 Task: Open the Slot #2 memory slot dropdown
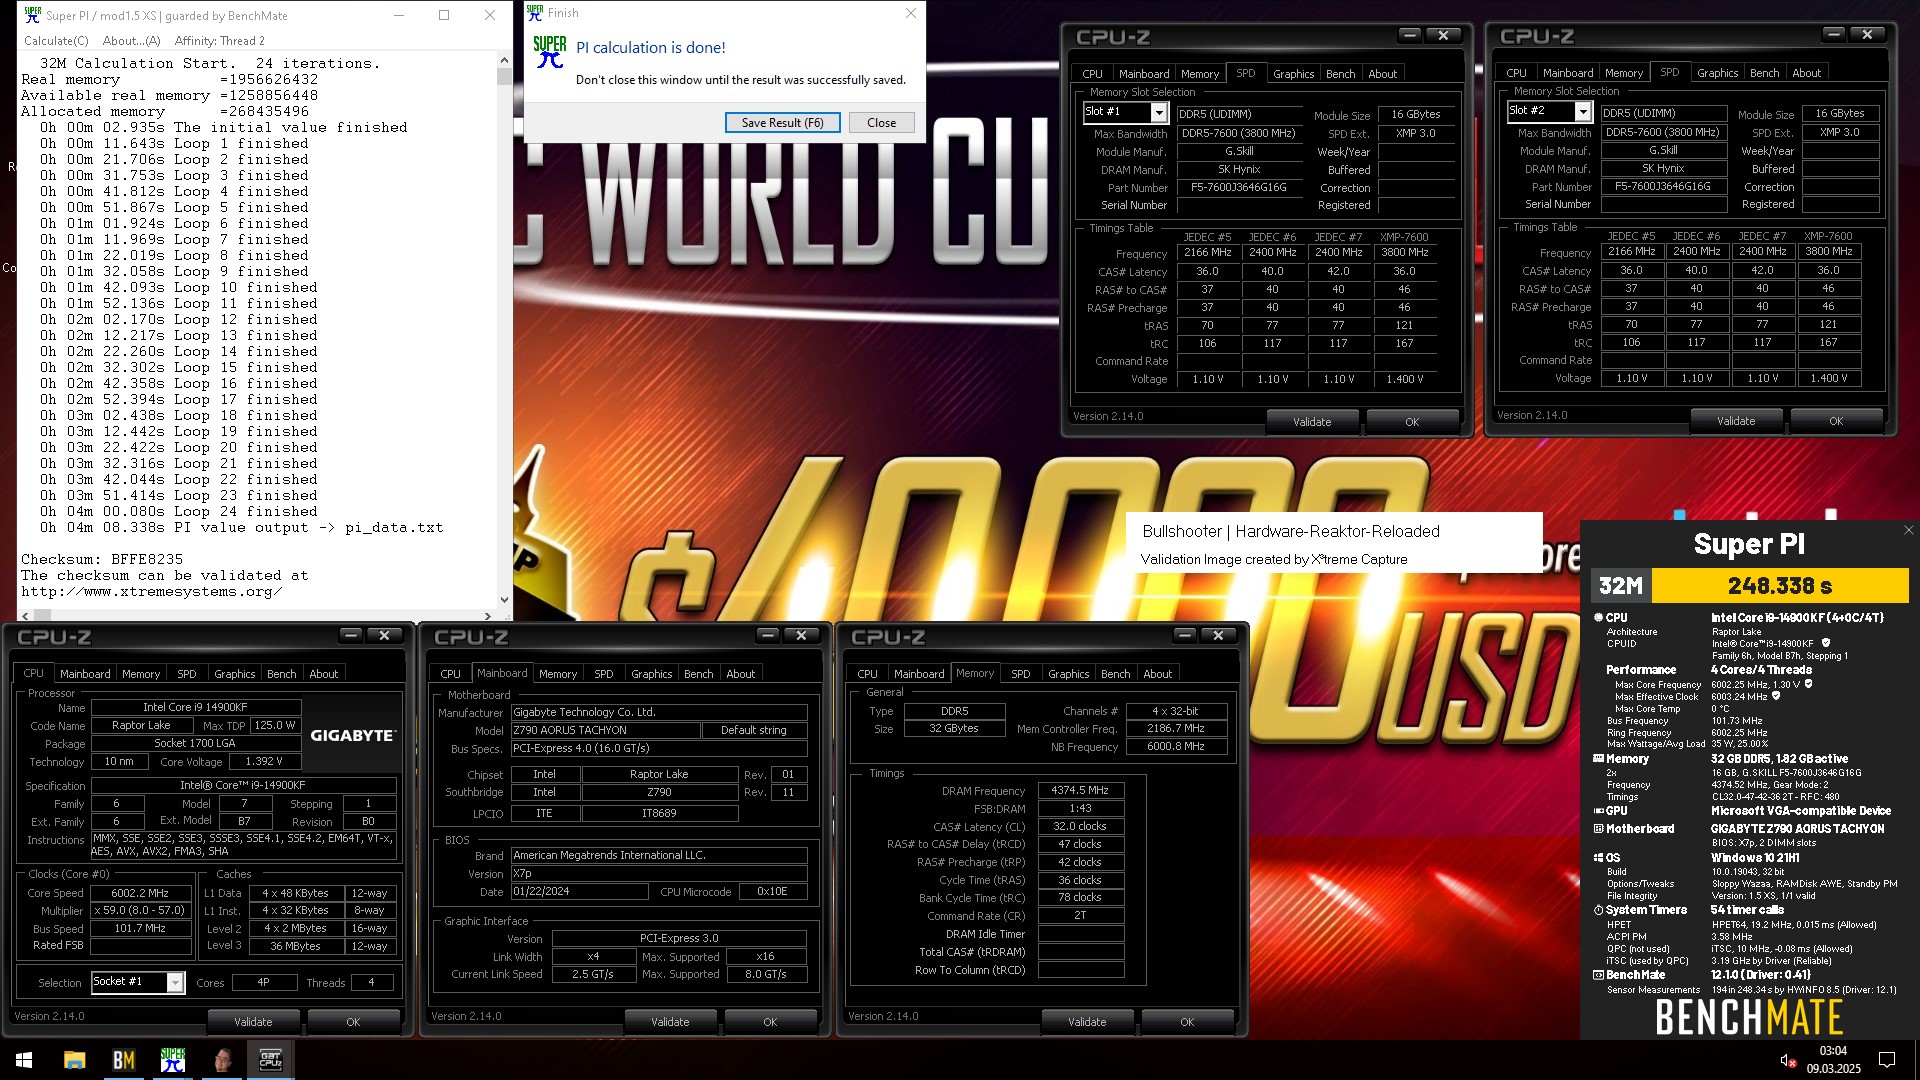tap(1583, 112)
